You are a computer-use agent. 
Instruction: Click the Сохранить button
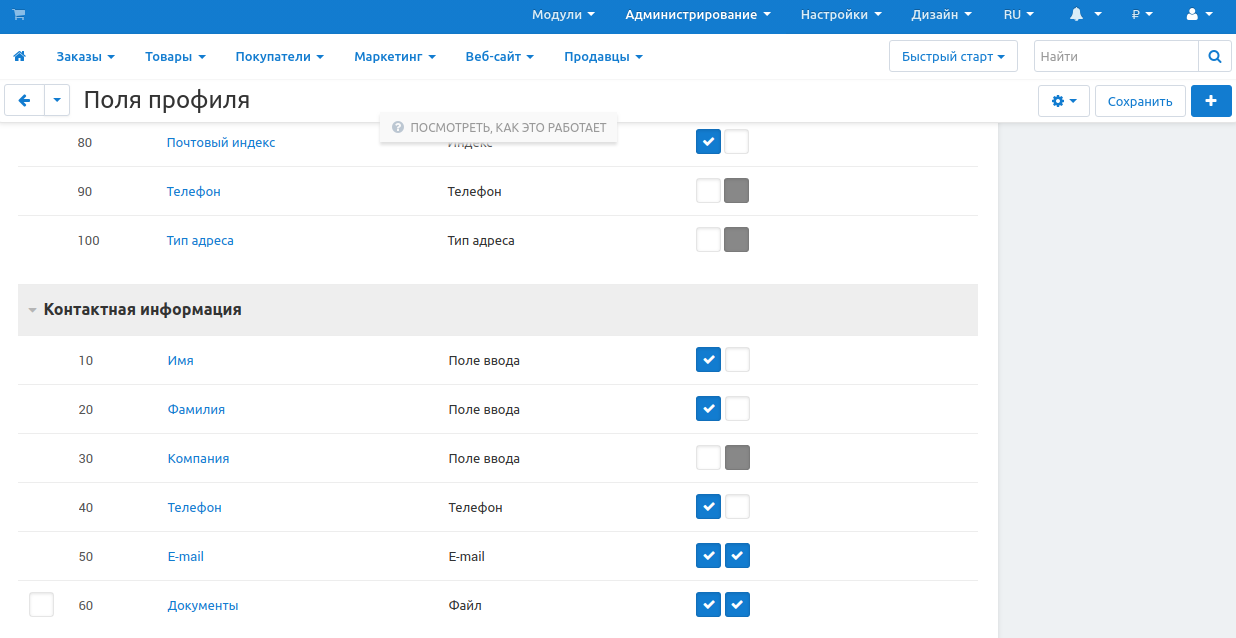tap(1140, 101)
